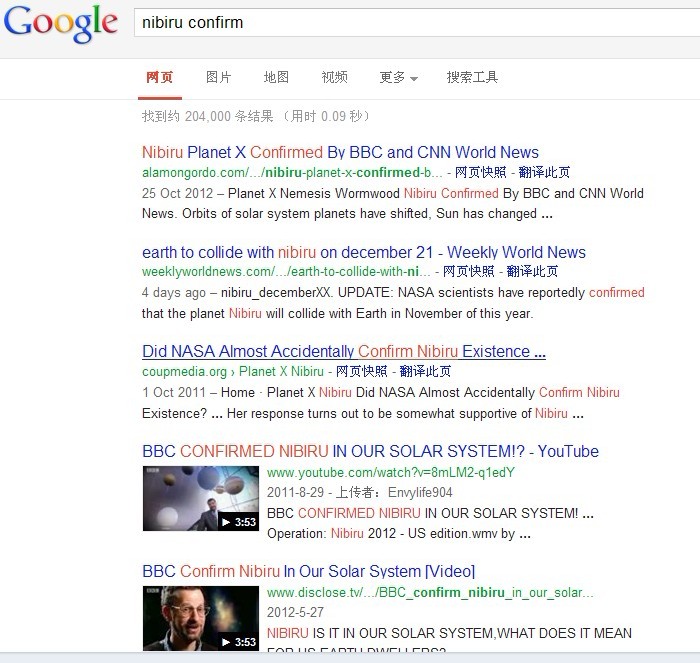
Task: Select the 网页 tab
Action: click(x=159, y=77)
